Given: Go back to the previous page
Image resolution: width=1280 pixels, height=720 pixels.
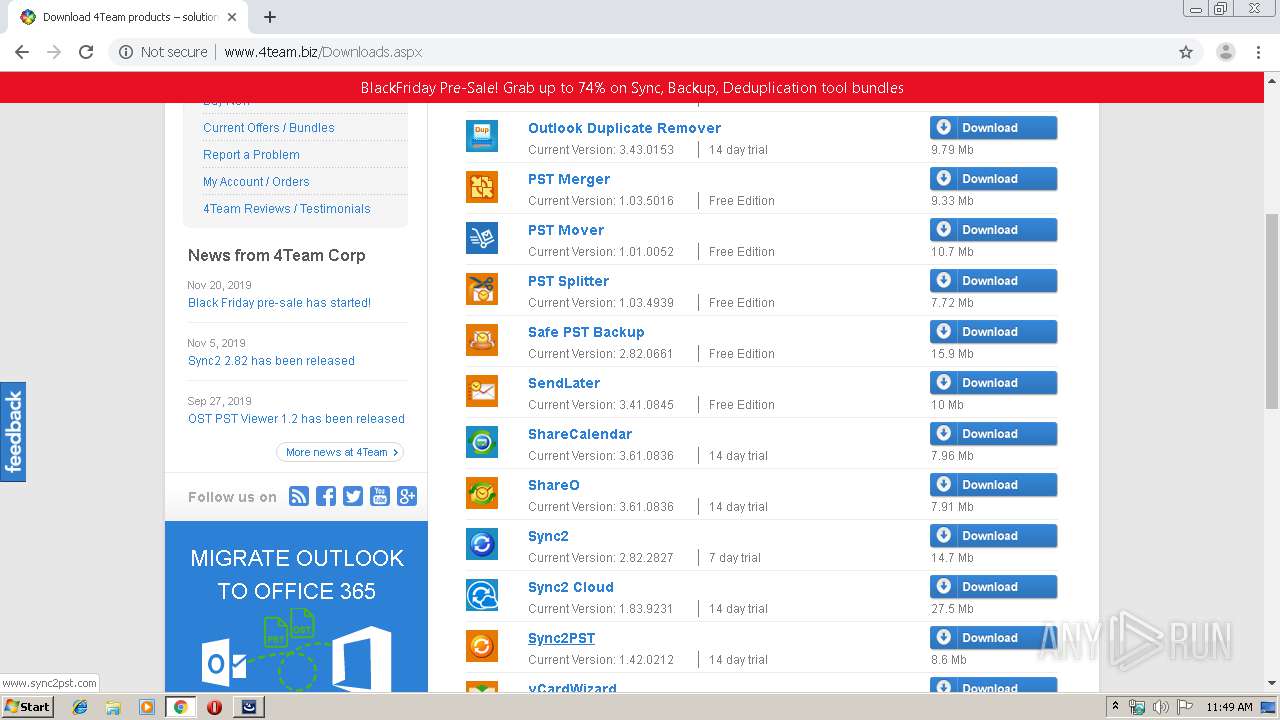Looking at the screenshot, I should (22, 52).
